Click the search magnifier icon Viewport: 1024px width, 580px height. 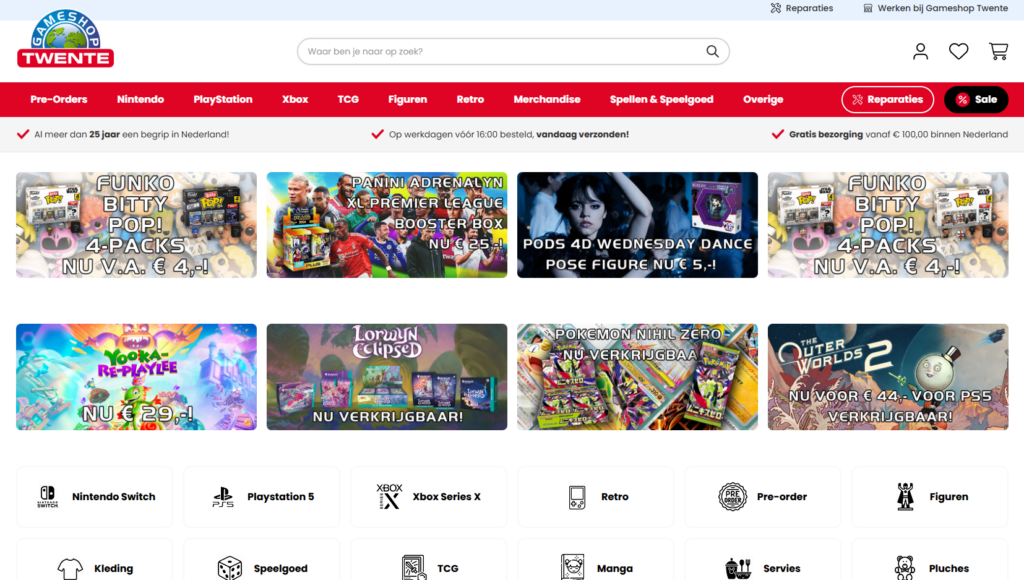(x=712, y=52)
